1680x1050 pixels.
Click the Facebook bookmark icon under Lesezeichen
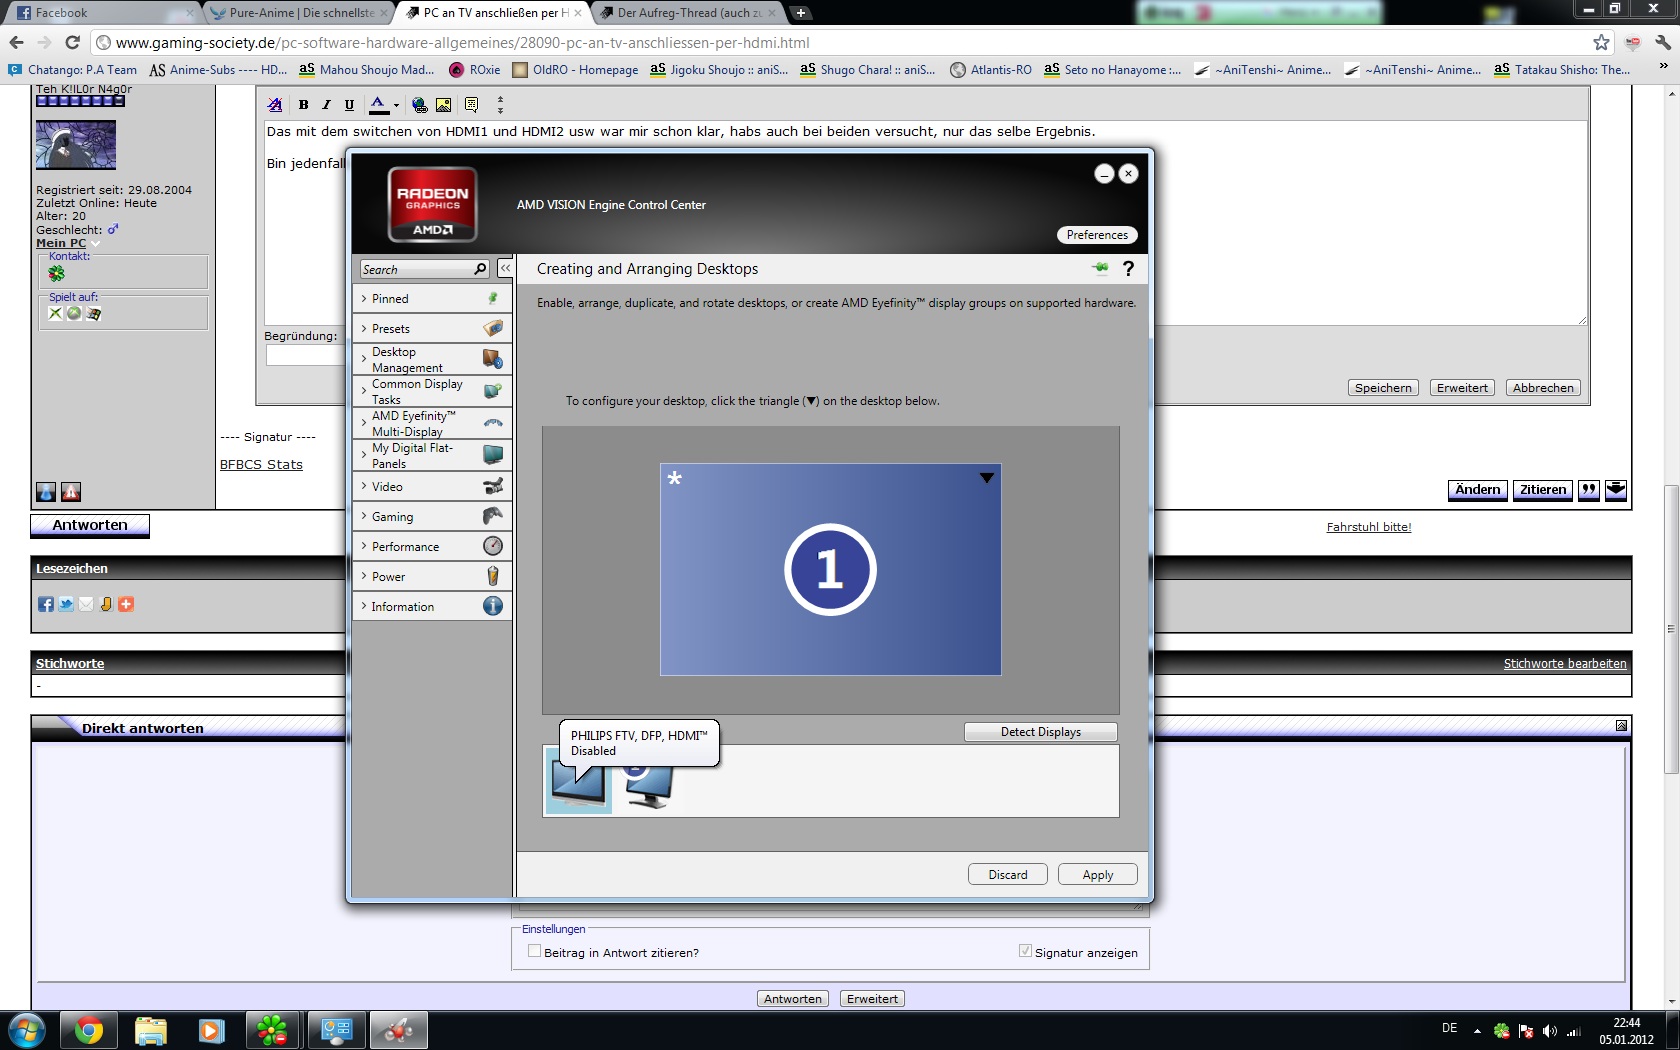pyautogui.click(x=46, y=604)
